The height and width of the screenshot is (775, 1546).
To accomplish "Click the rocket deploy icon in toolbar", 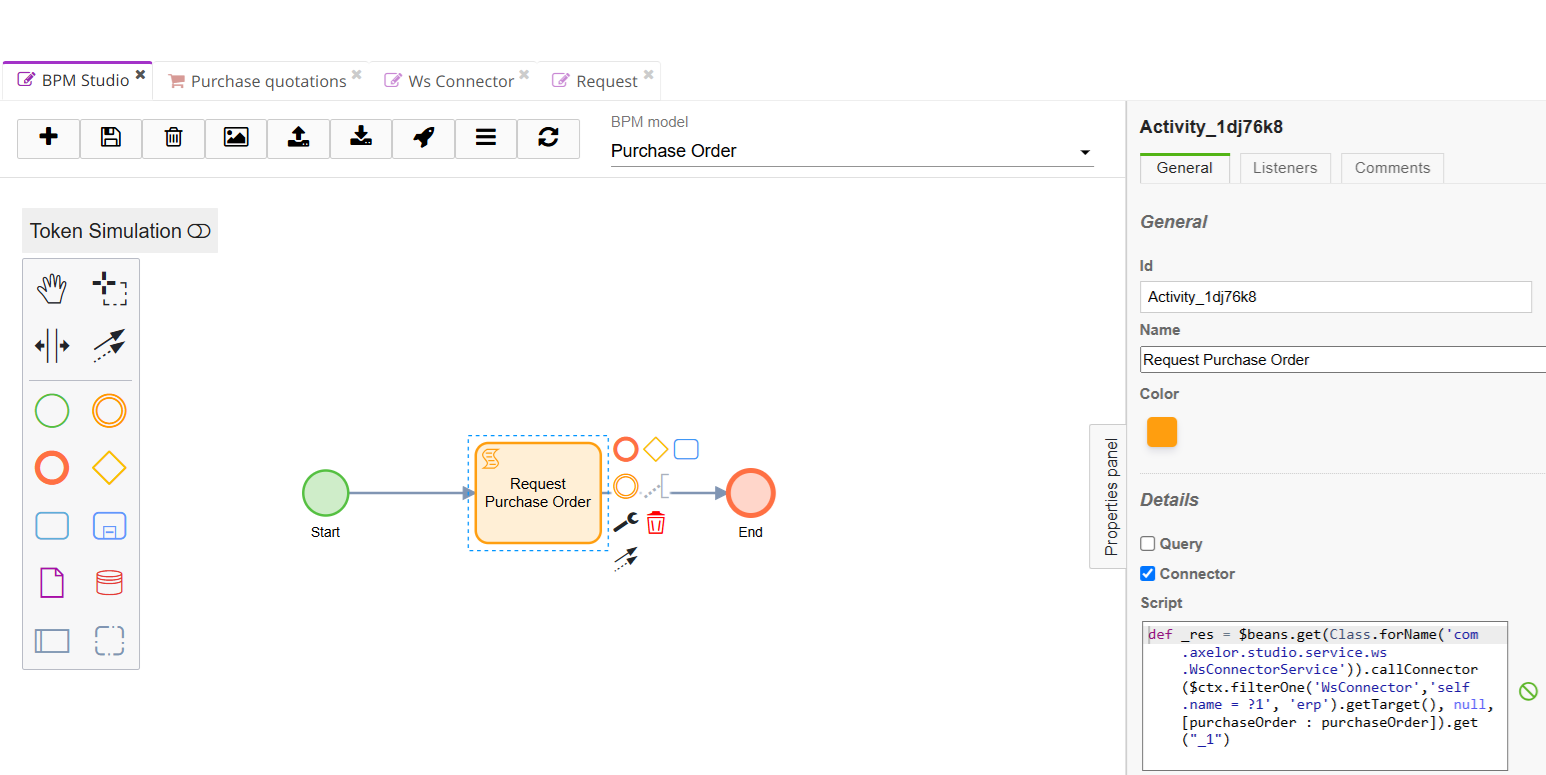I will click(x=423, y=138).
